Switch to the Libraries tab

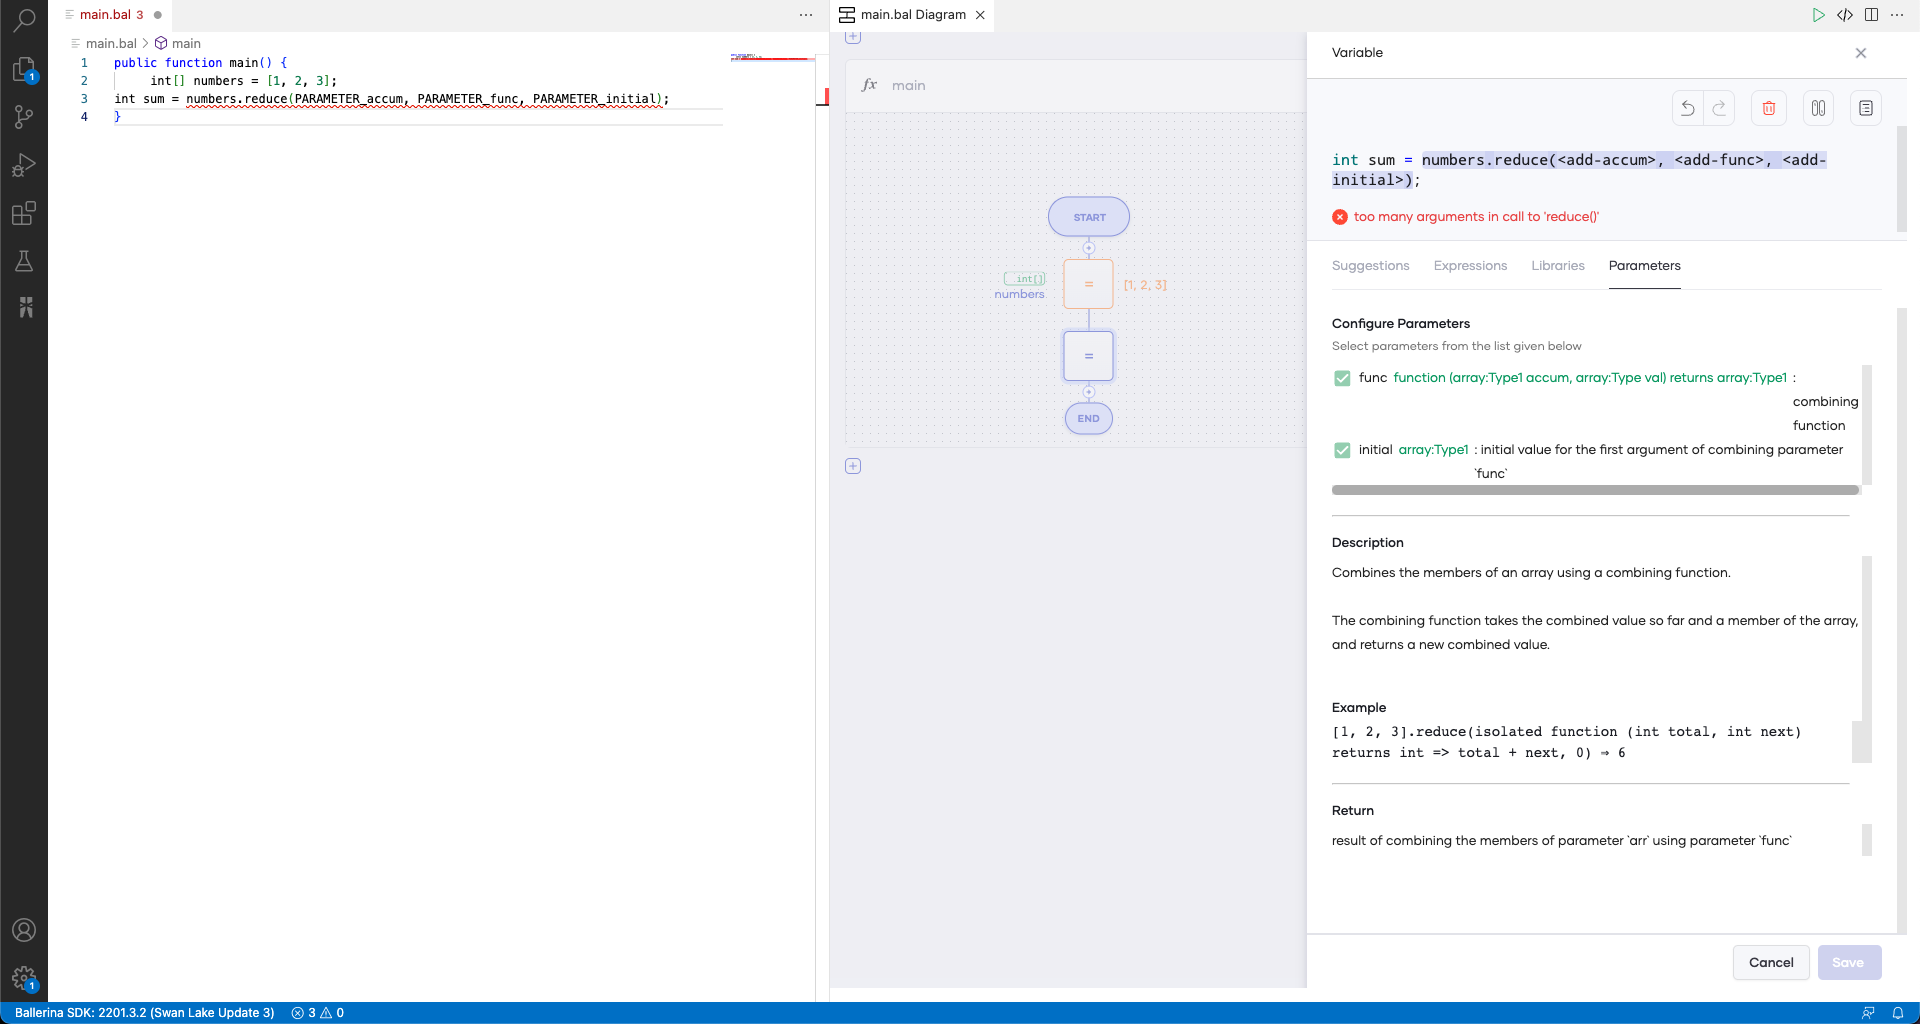click(1557, 265)
